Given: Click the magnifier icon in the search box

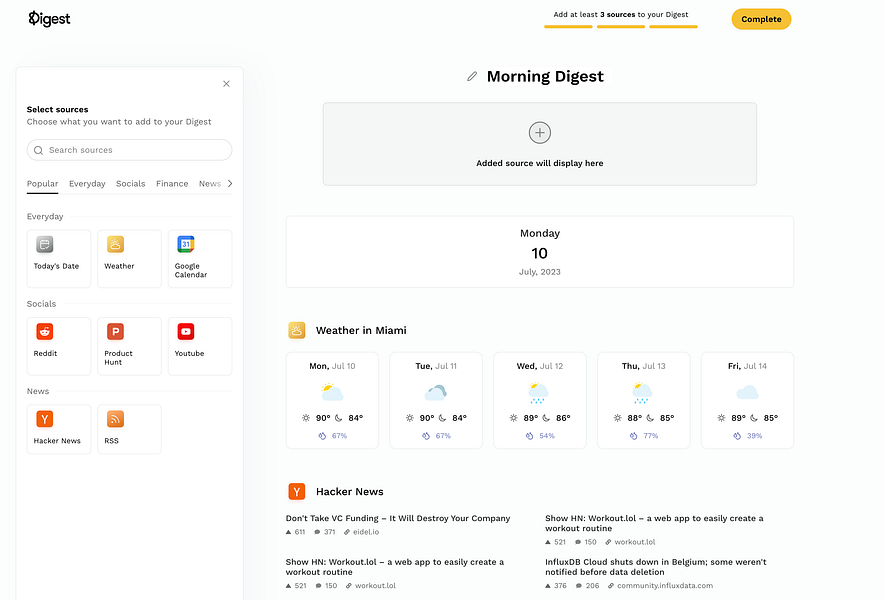Looking at the screenshot, I should 38,150.
